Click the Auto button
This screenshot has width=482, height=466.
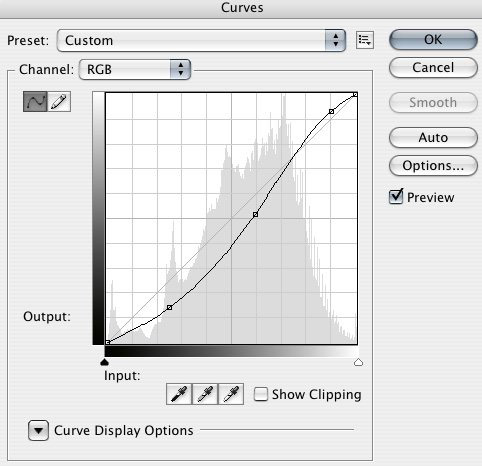433,137
